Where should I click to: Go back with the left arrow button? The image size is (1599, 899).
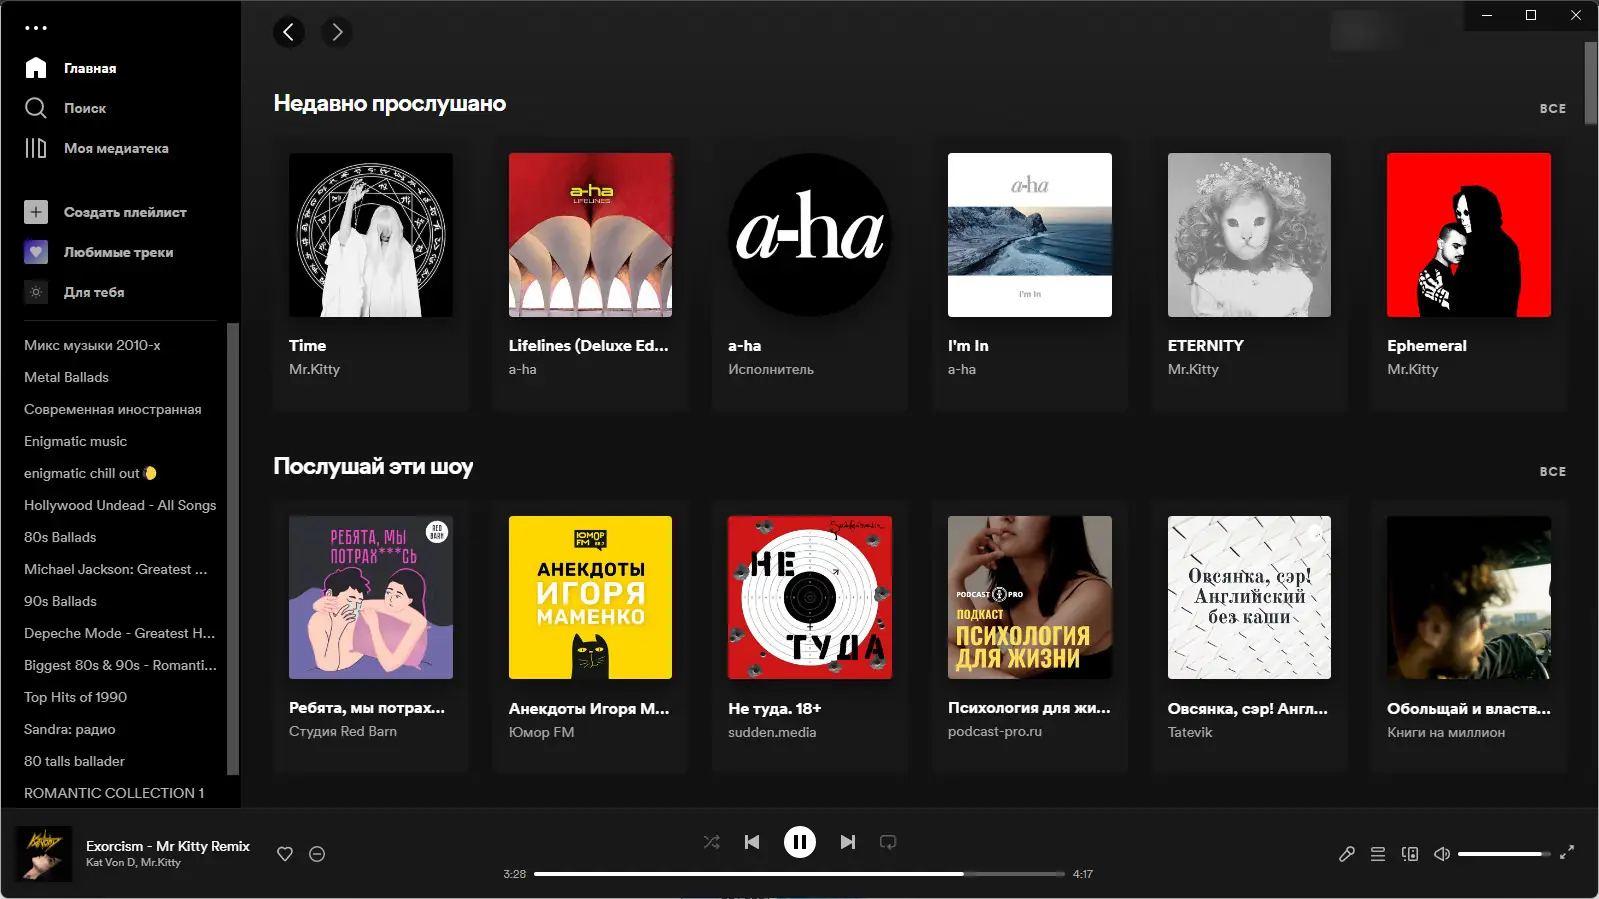tap(288, 32)
